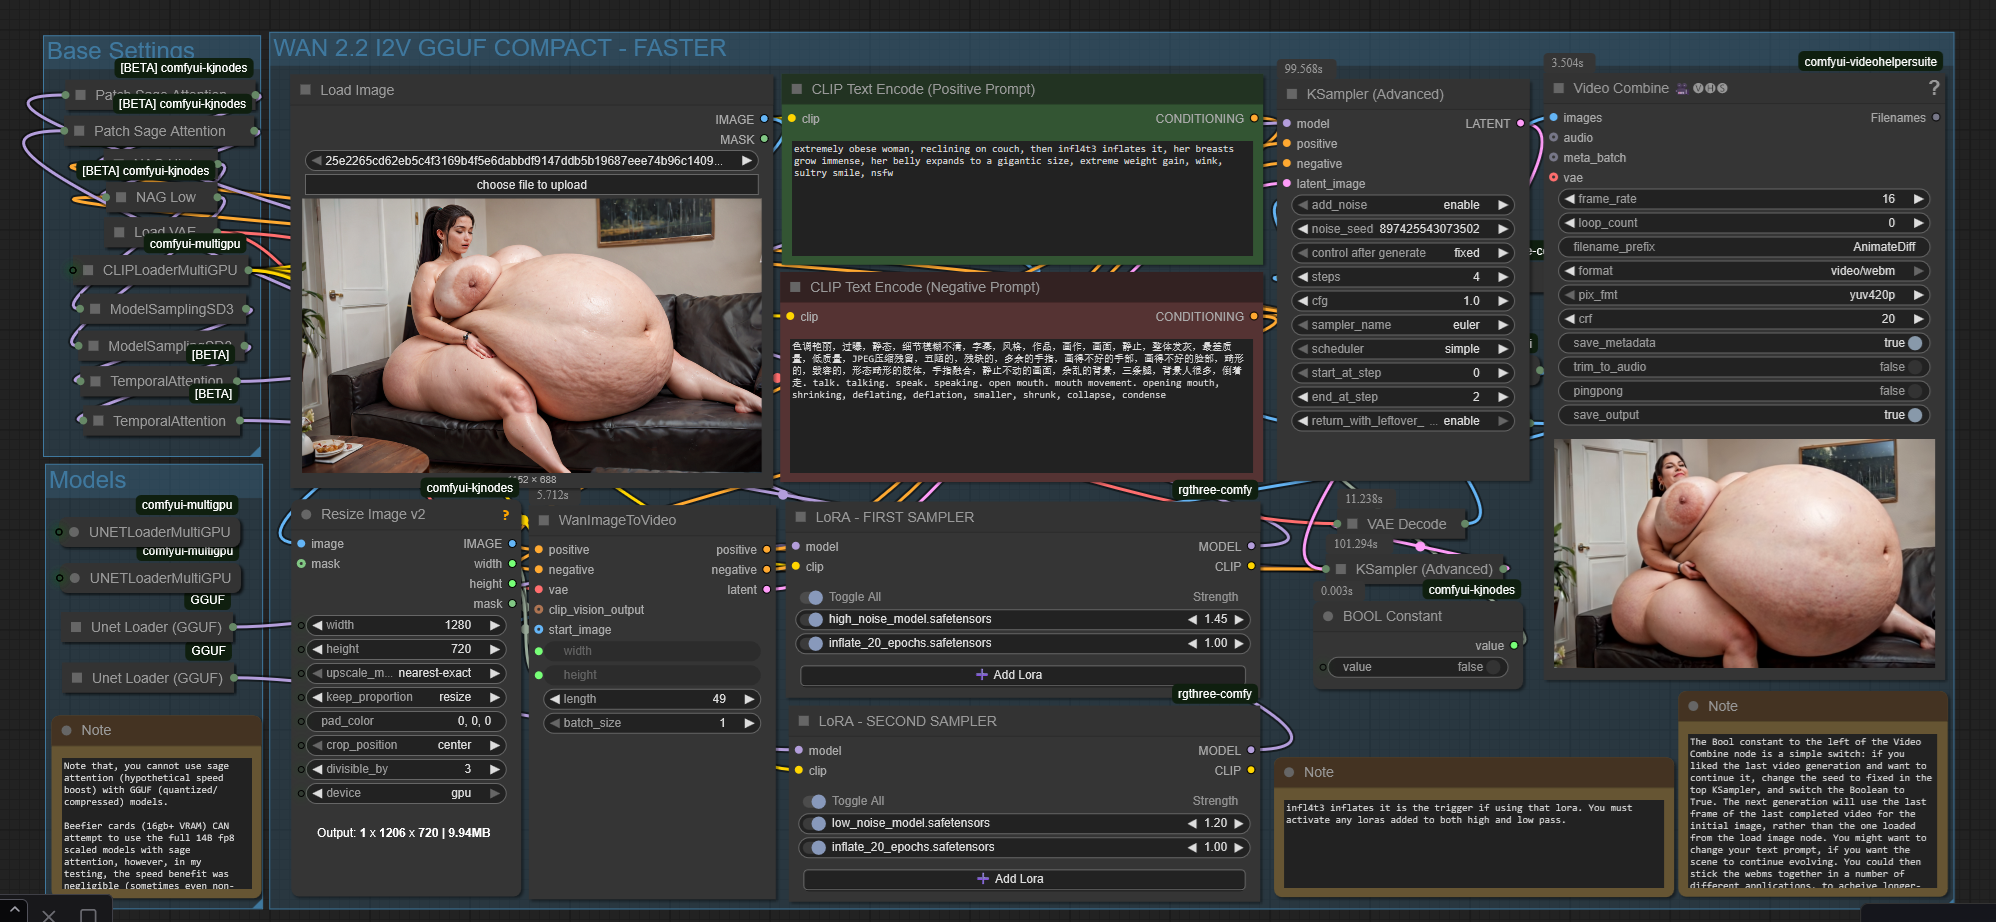Enable the pingpong option in Video Combine
Screen dimensions: 1996x922
coord(1914,391)
